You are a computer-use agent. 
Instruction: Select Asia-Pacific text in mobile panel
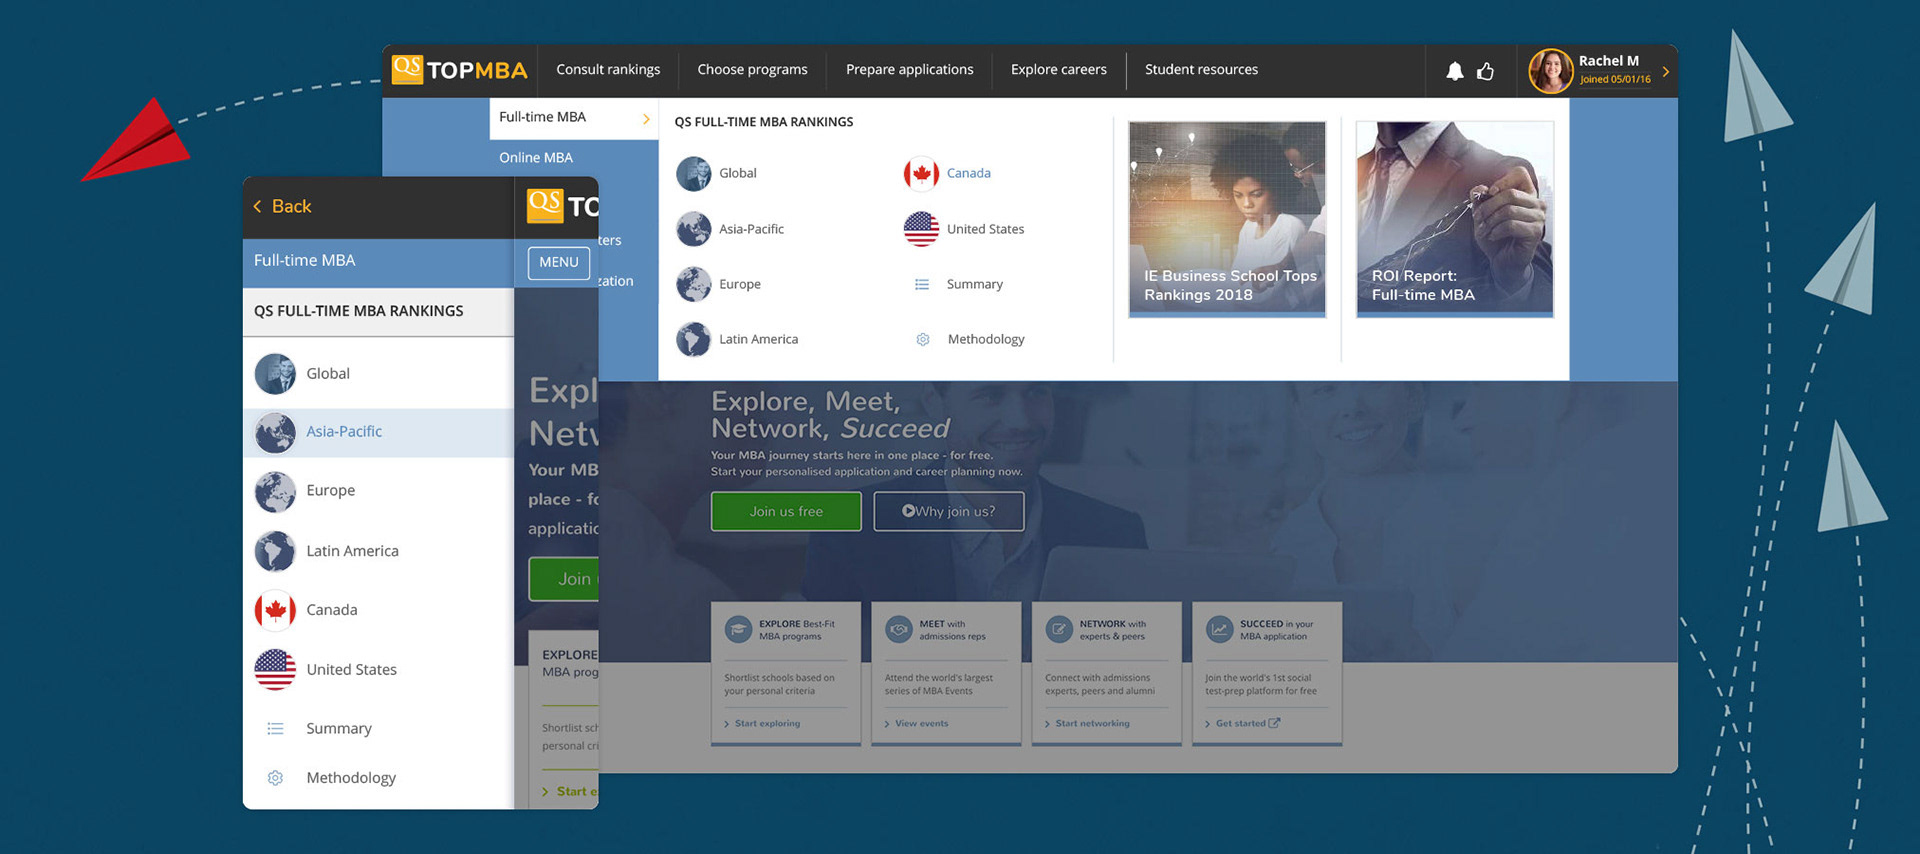[344, 432]
